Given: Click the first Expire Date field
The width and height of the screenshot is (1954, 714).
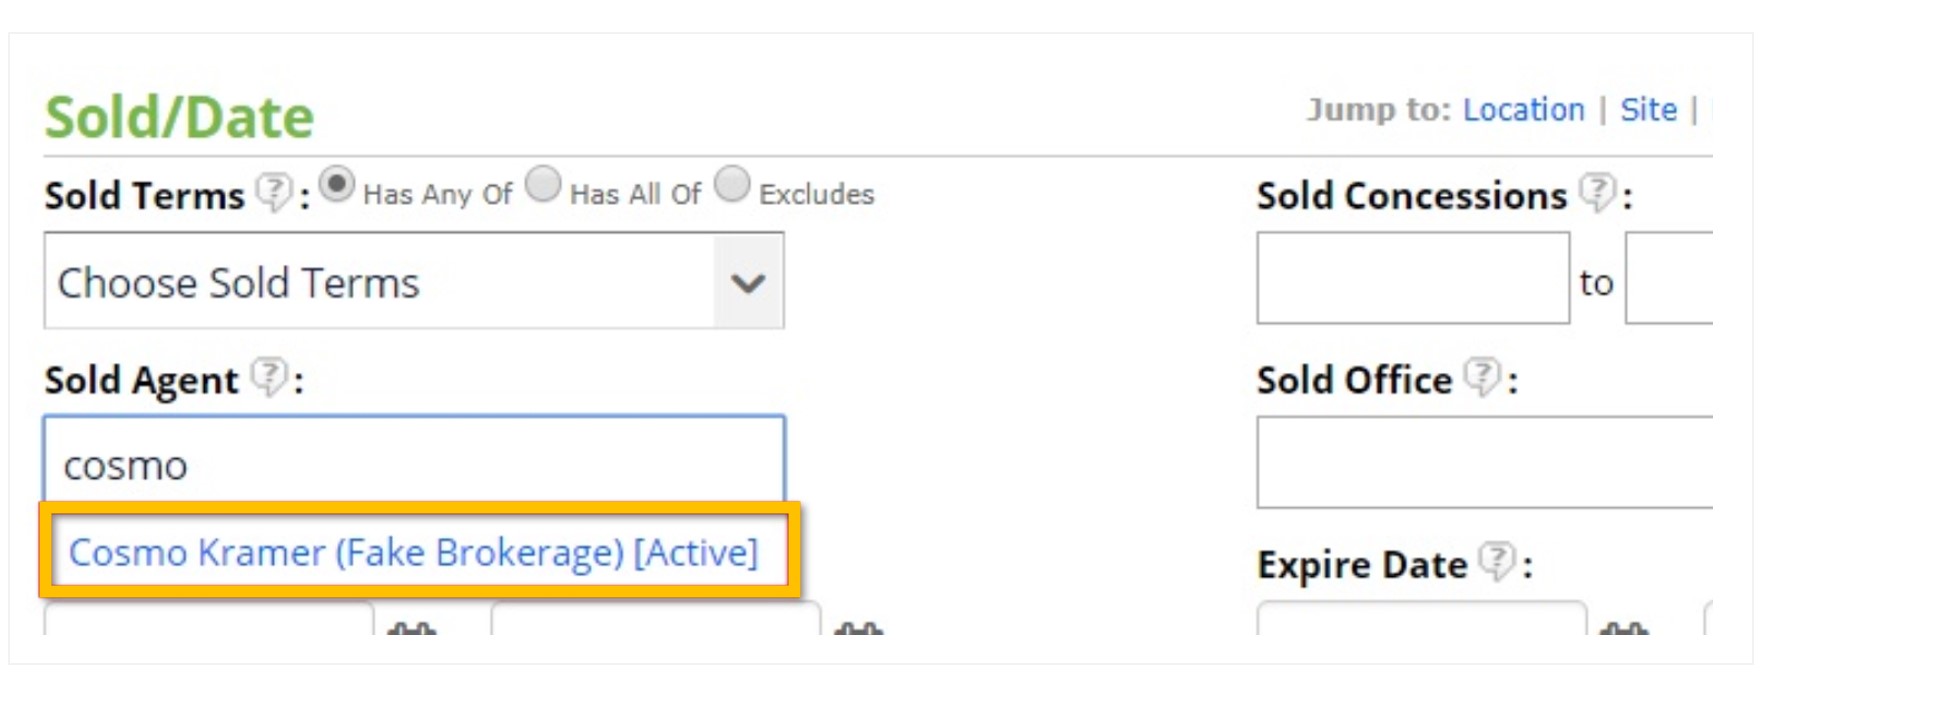Looking at the screenshot, I should point(1420,620).
